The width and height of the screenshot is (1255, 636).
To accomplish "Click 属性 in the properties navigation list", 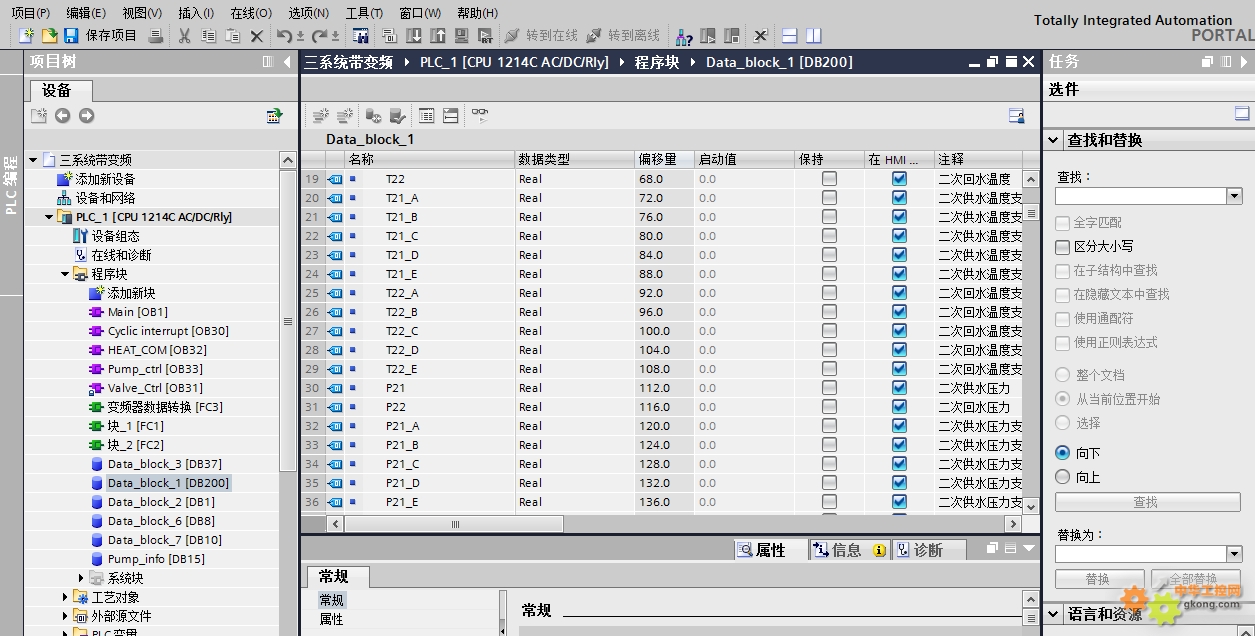I will tap(331, 619).
